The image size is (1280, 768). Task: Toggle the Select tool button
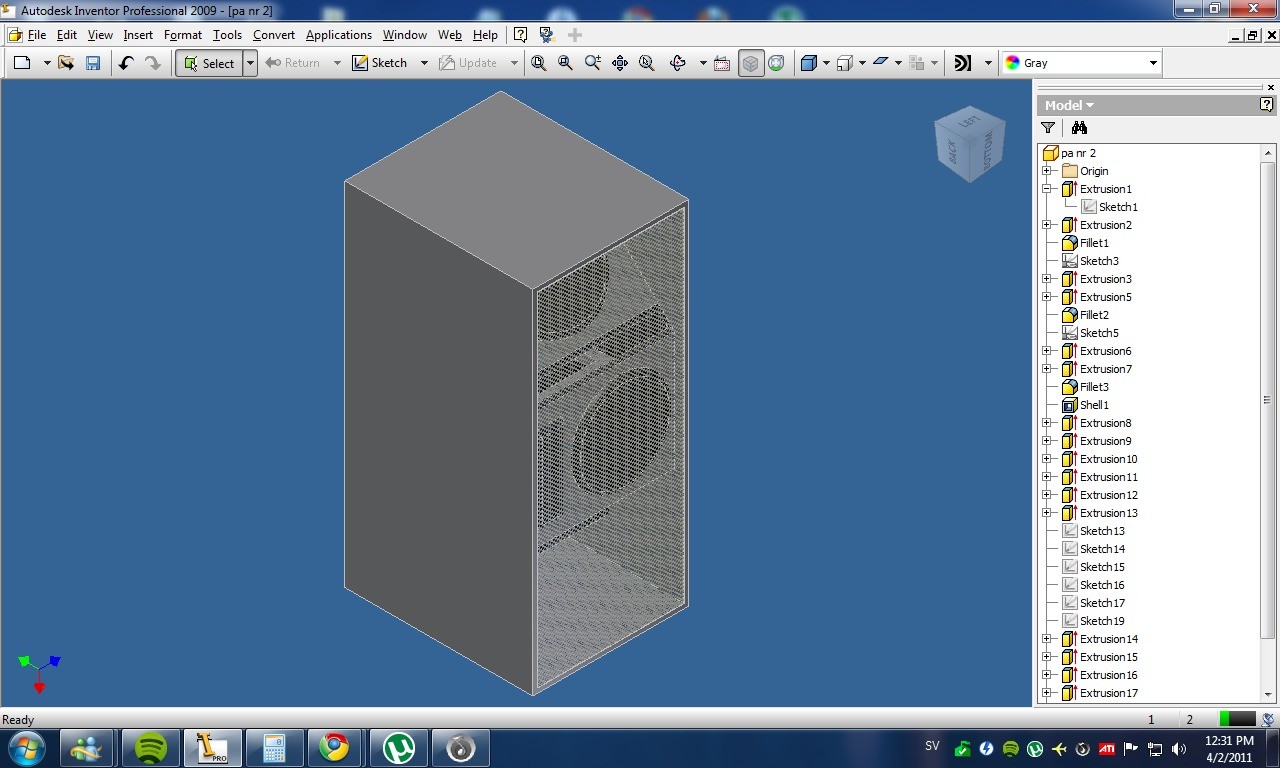(209, 63)
